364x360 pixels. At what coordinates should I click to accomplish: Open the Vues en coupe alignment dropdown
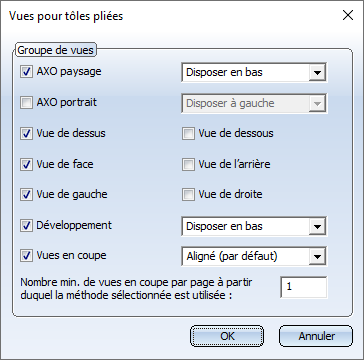[x=254, y=256]
